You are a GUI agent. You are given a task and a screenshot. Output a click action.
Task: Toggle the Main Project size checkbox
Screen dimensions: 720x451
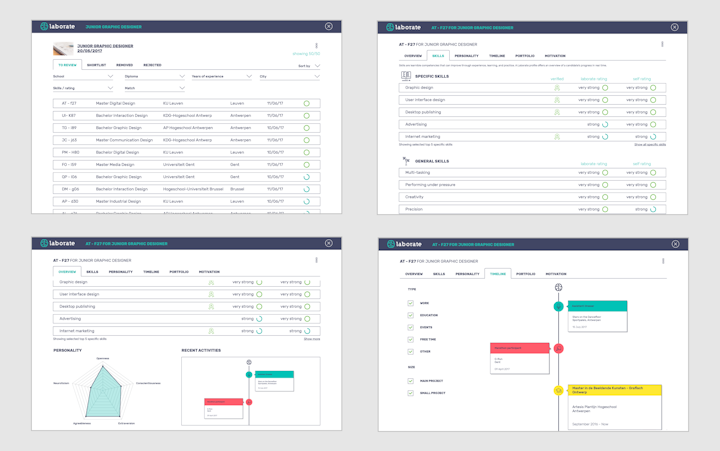click(x=410, y=381)
